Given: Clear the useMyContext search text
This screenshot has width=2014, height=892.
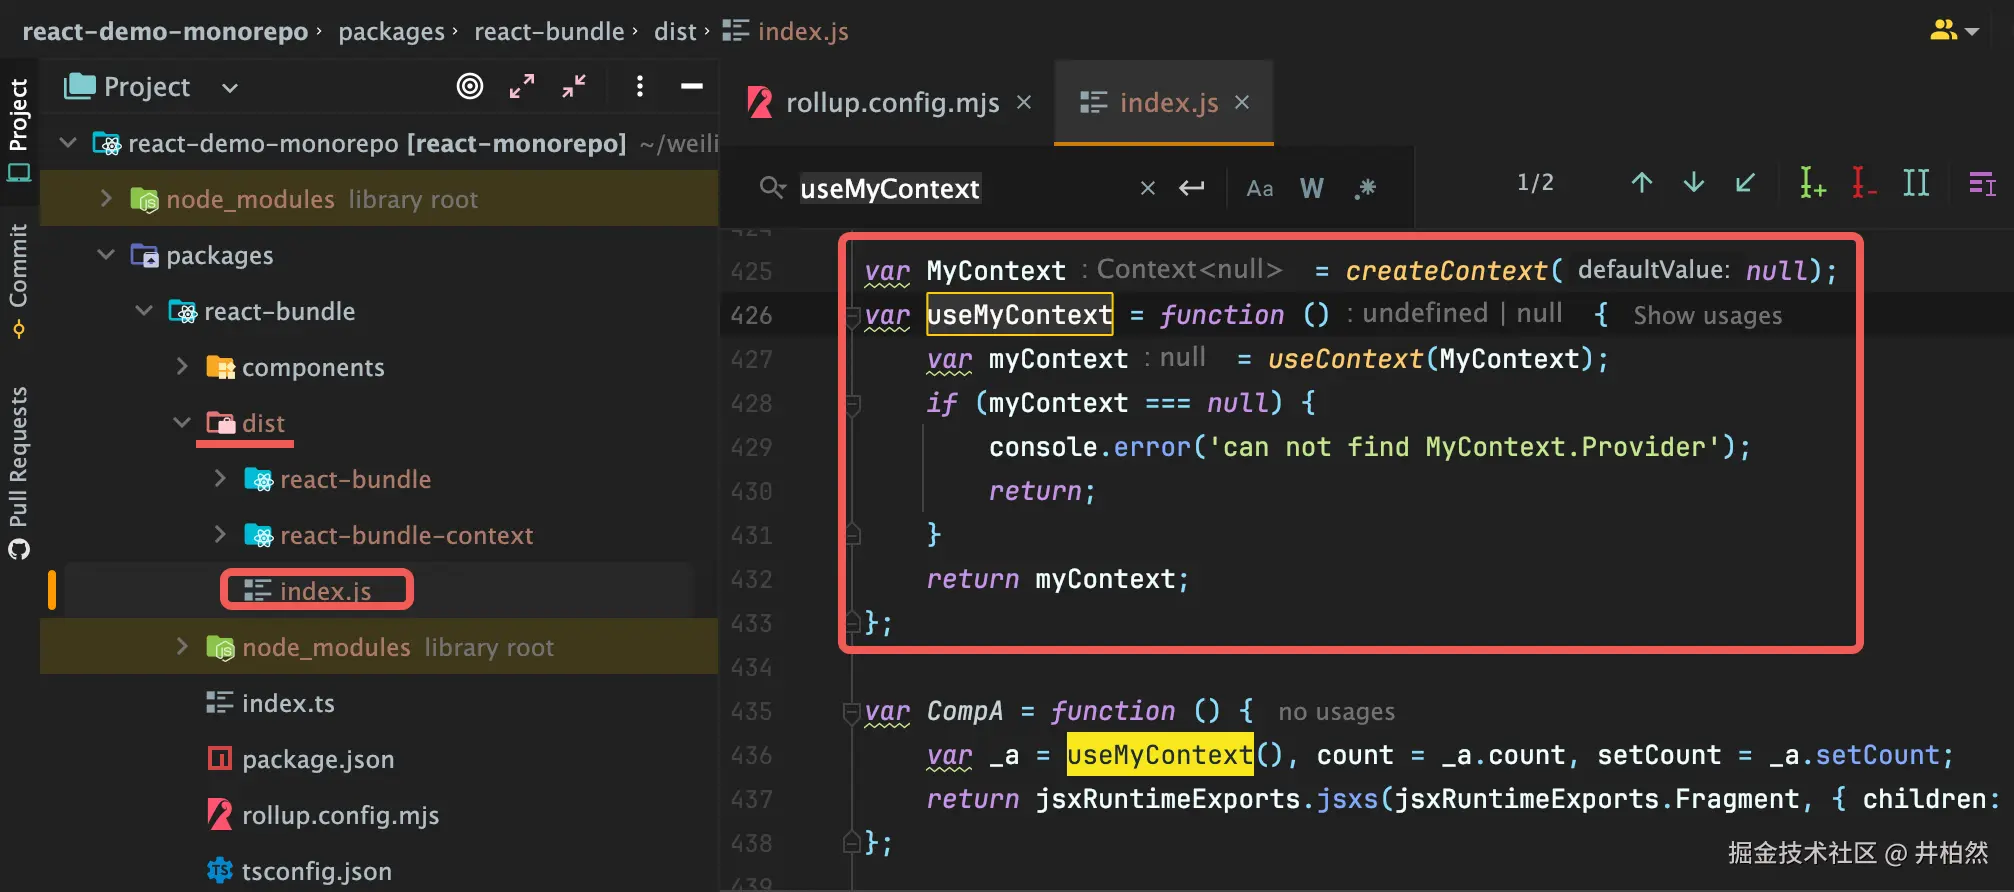Looking at the screenshot, I should [1148, 188].
